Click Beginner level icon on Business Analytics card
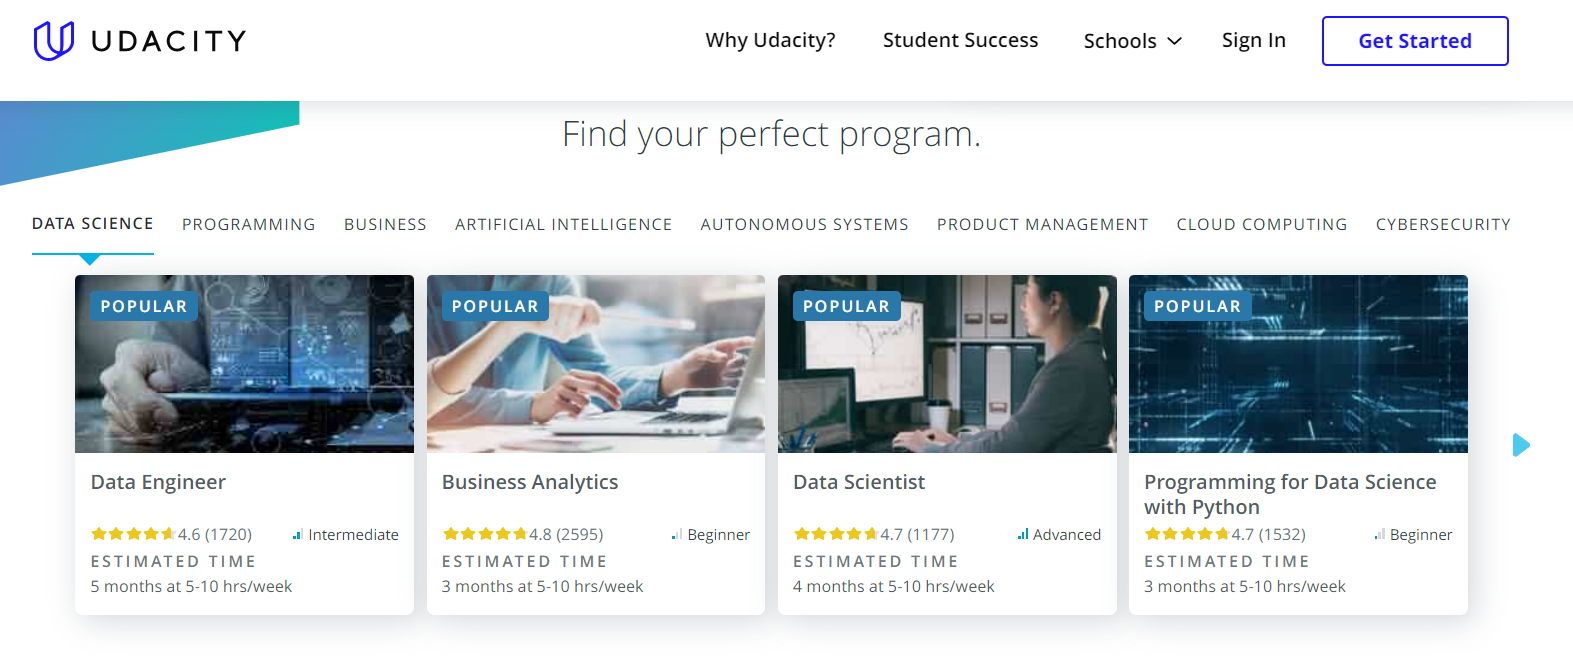 pos(677,535)
